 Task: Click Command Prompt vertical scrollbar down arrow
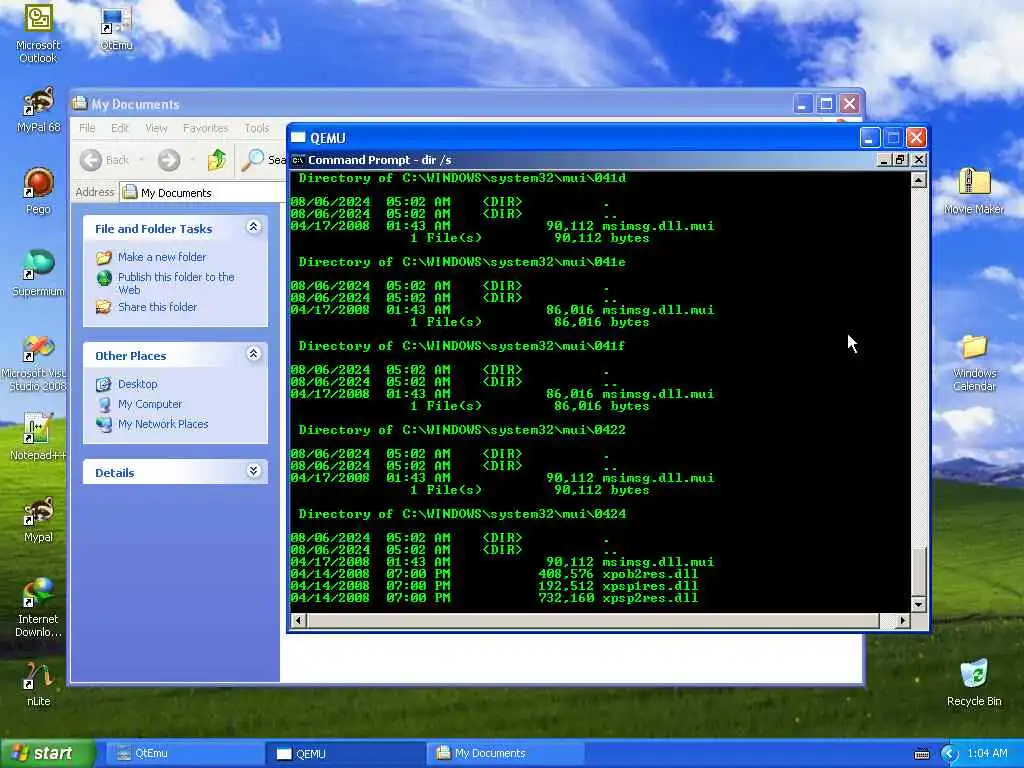[x=918, y=605]
